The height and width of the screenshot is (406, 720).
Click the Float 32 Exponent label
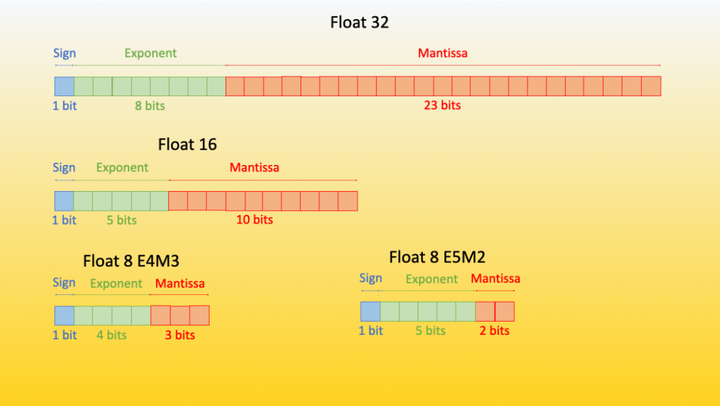pos(150,53)
